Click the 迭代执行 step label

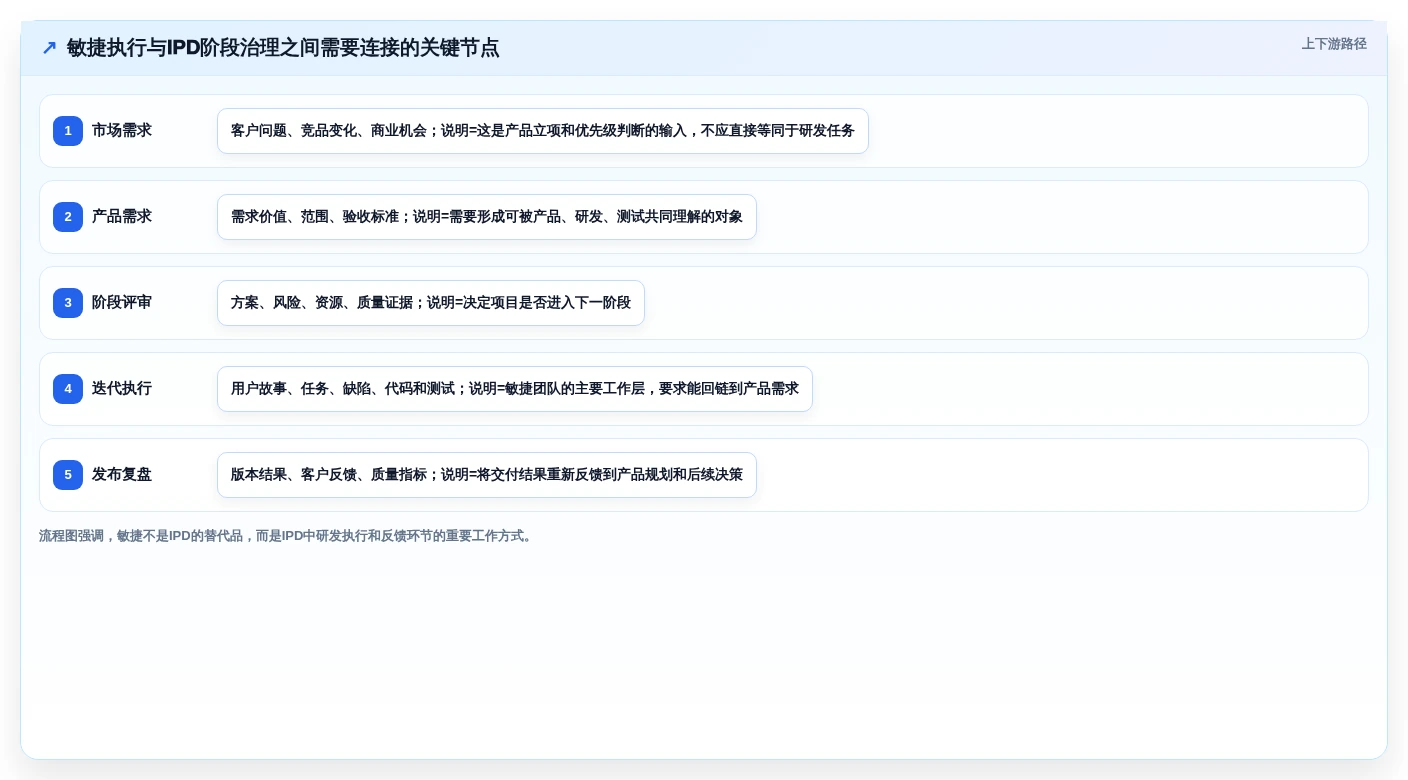[122, 388]
